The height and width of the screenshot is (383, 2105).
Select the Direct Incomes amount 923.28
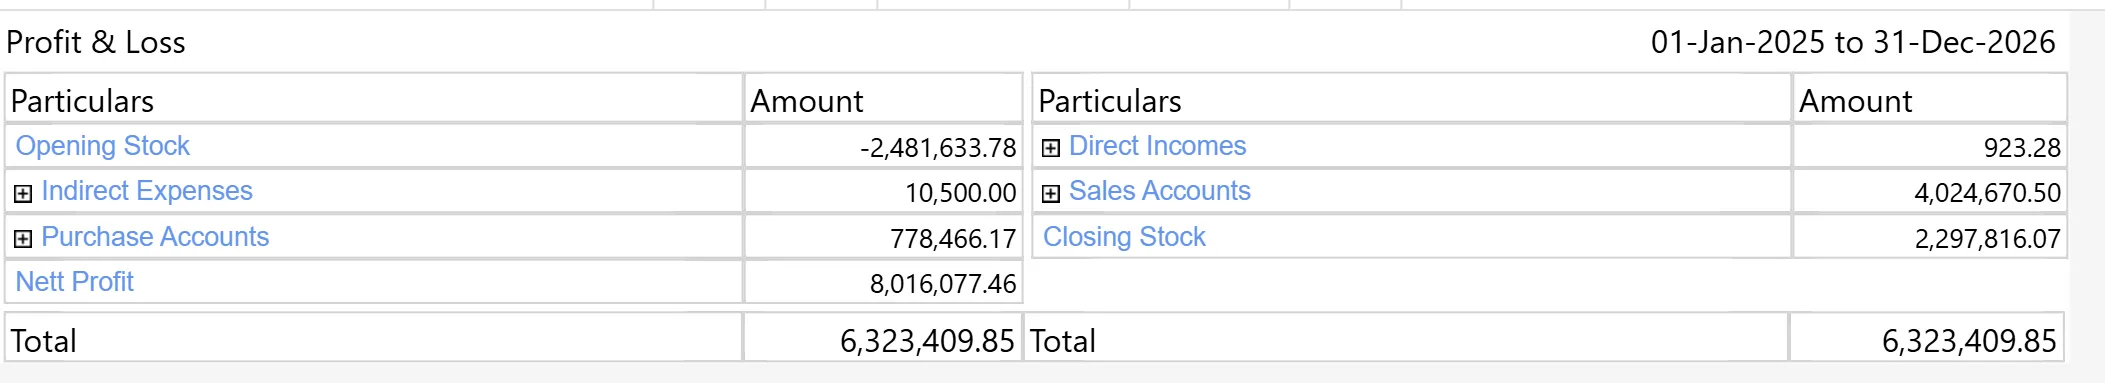coord(2022,148)
